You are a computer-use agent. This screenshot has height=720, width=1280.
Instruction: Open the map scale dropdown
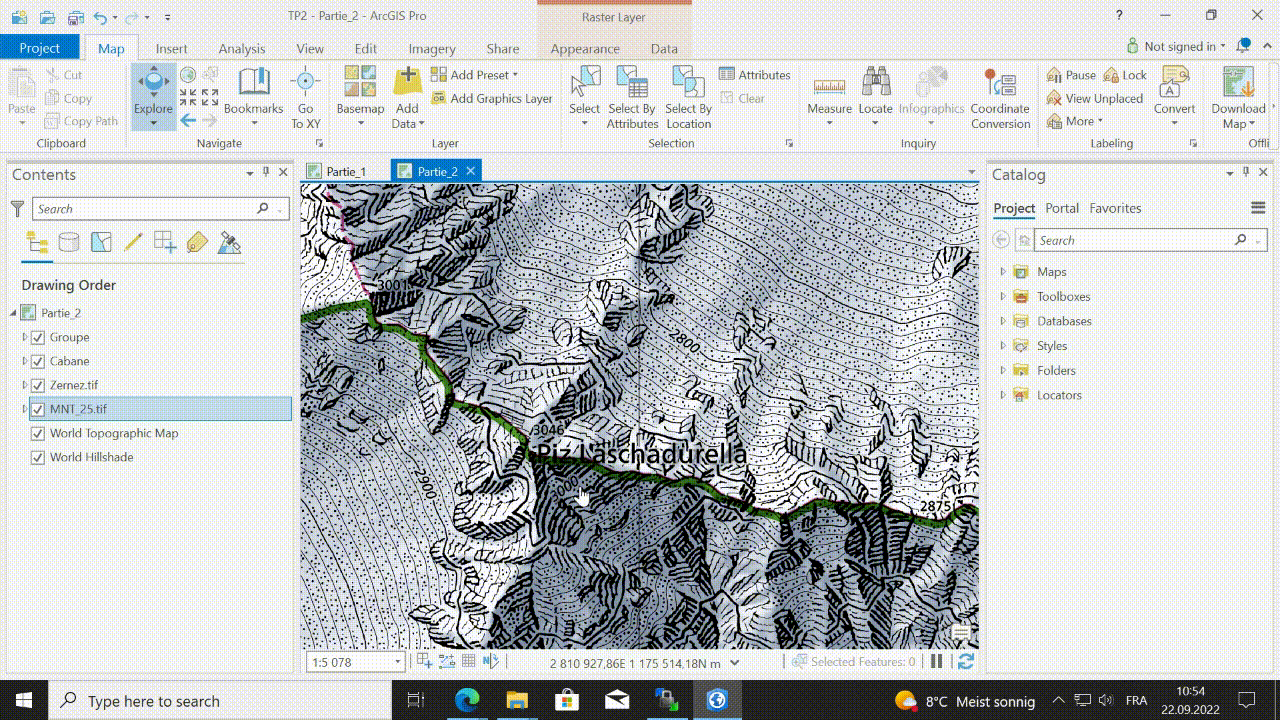[x=397, y=662]
